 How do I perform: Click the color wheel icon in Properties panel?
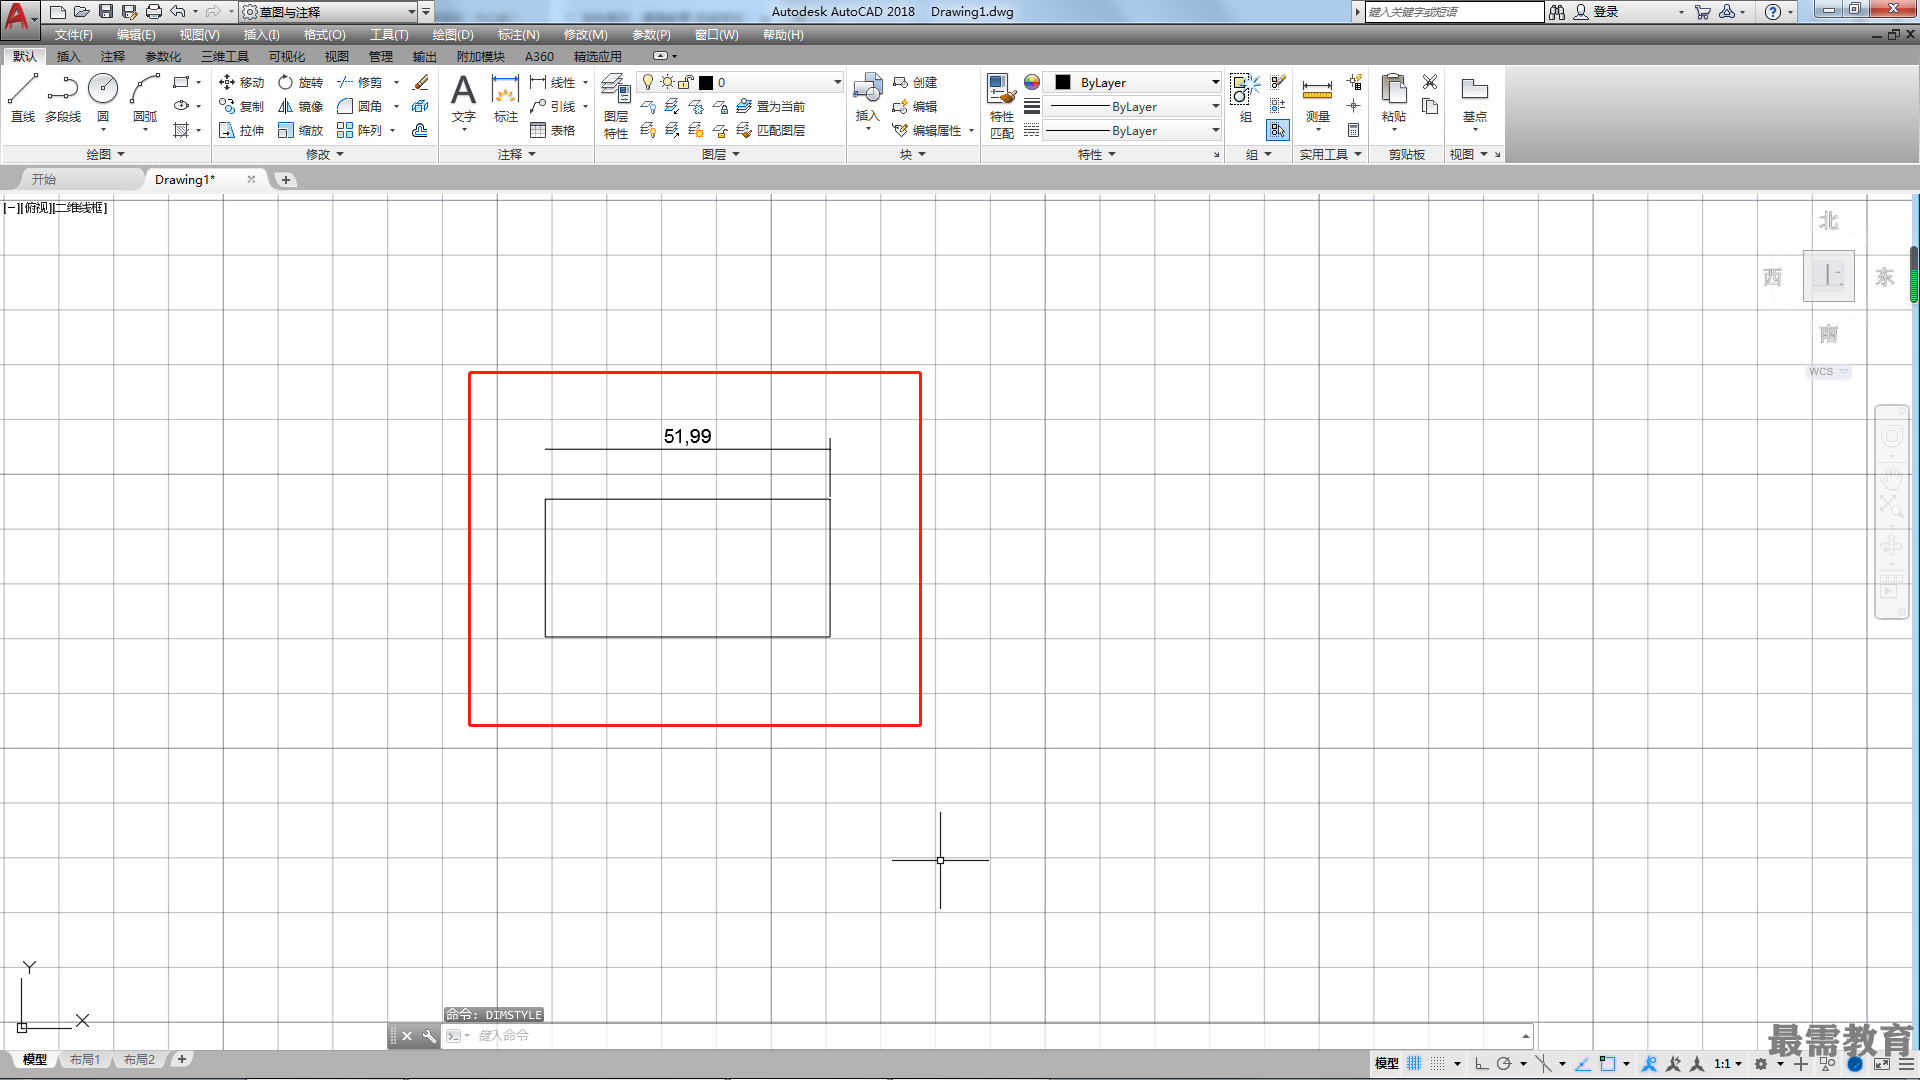[x=1032, y=82]
